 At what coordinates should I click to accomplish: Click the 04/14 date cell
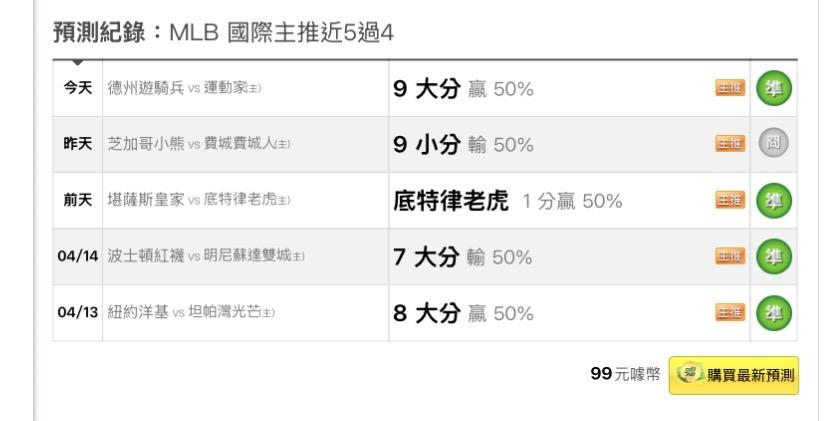[x=78, y=257]
